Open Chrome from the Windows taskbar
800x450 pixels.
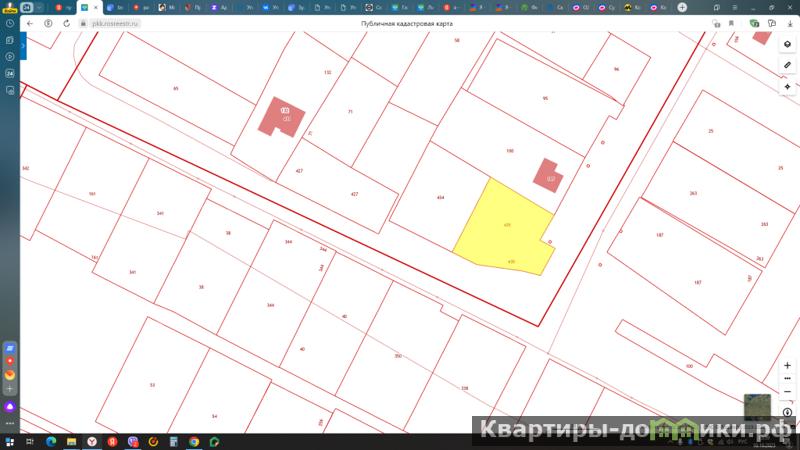tap(194, 441)
